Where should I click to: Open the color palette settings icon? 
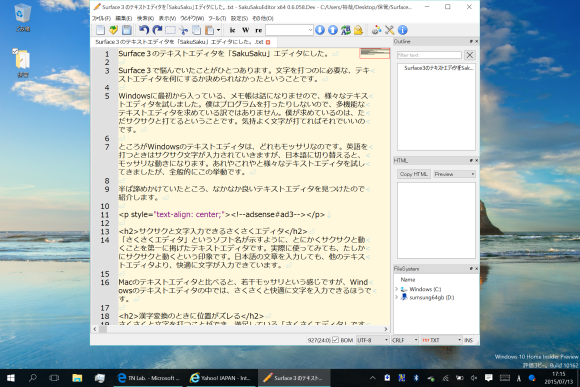click(x=377, y=30)
